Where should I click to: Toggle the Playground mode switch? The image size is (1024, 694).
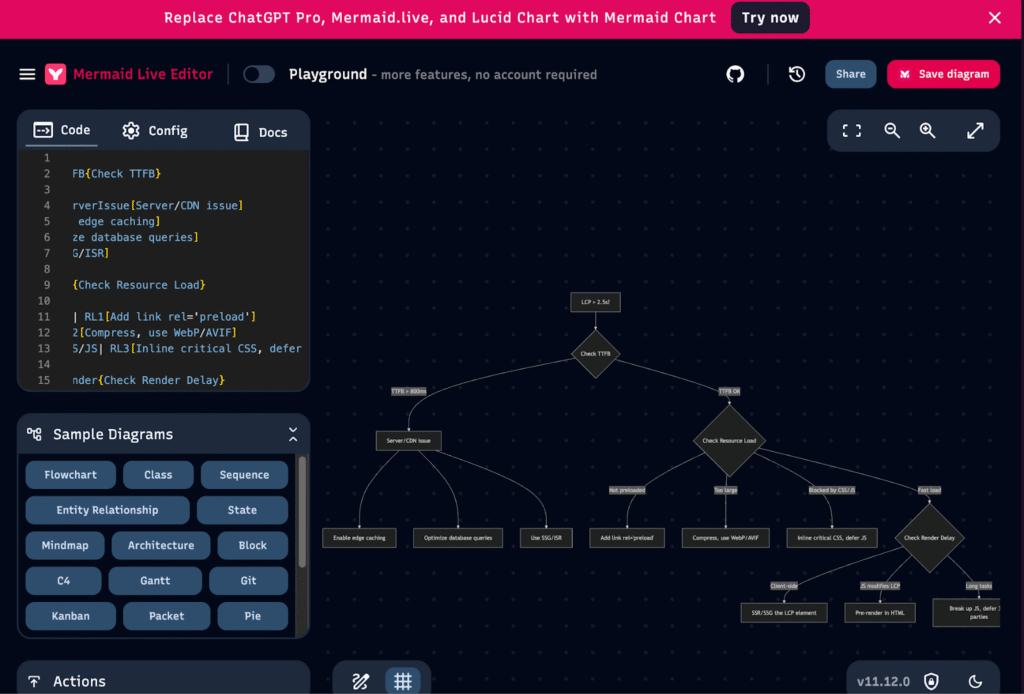coord(258,73)
